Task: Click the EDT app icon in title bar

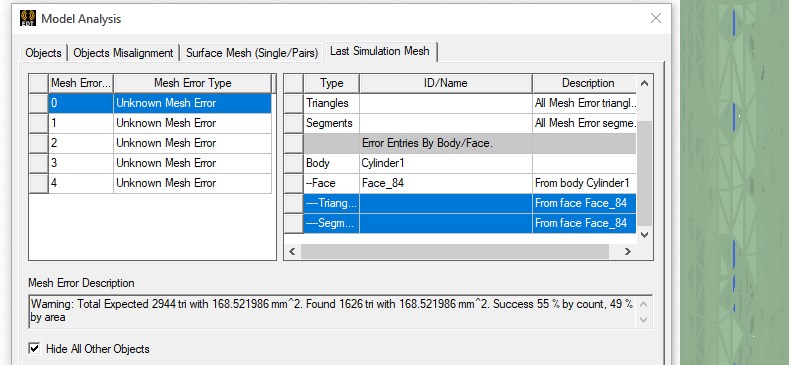Action: point(28,19)
